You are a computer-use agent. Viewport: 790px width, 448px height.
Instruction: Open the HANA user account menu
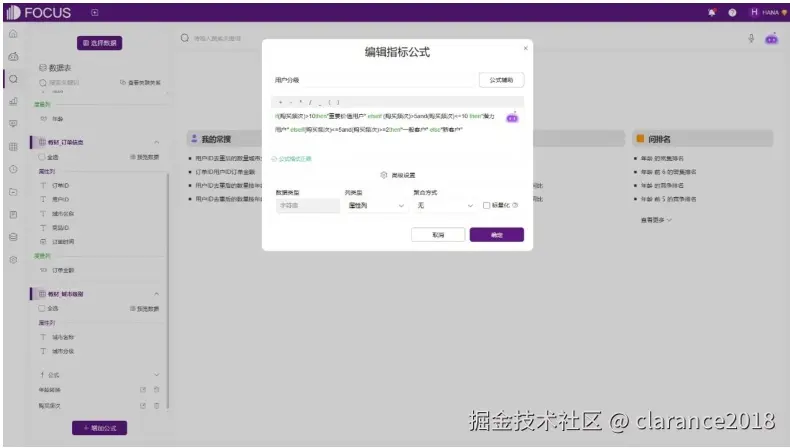click(x=768, y=13)
